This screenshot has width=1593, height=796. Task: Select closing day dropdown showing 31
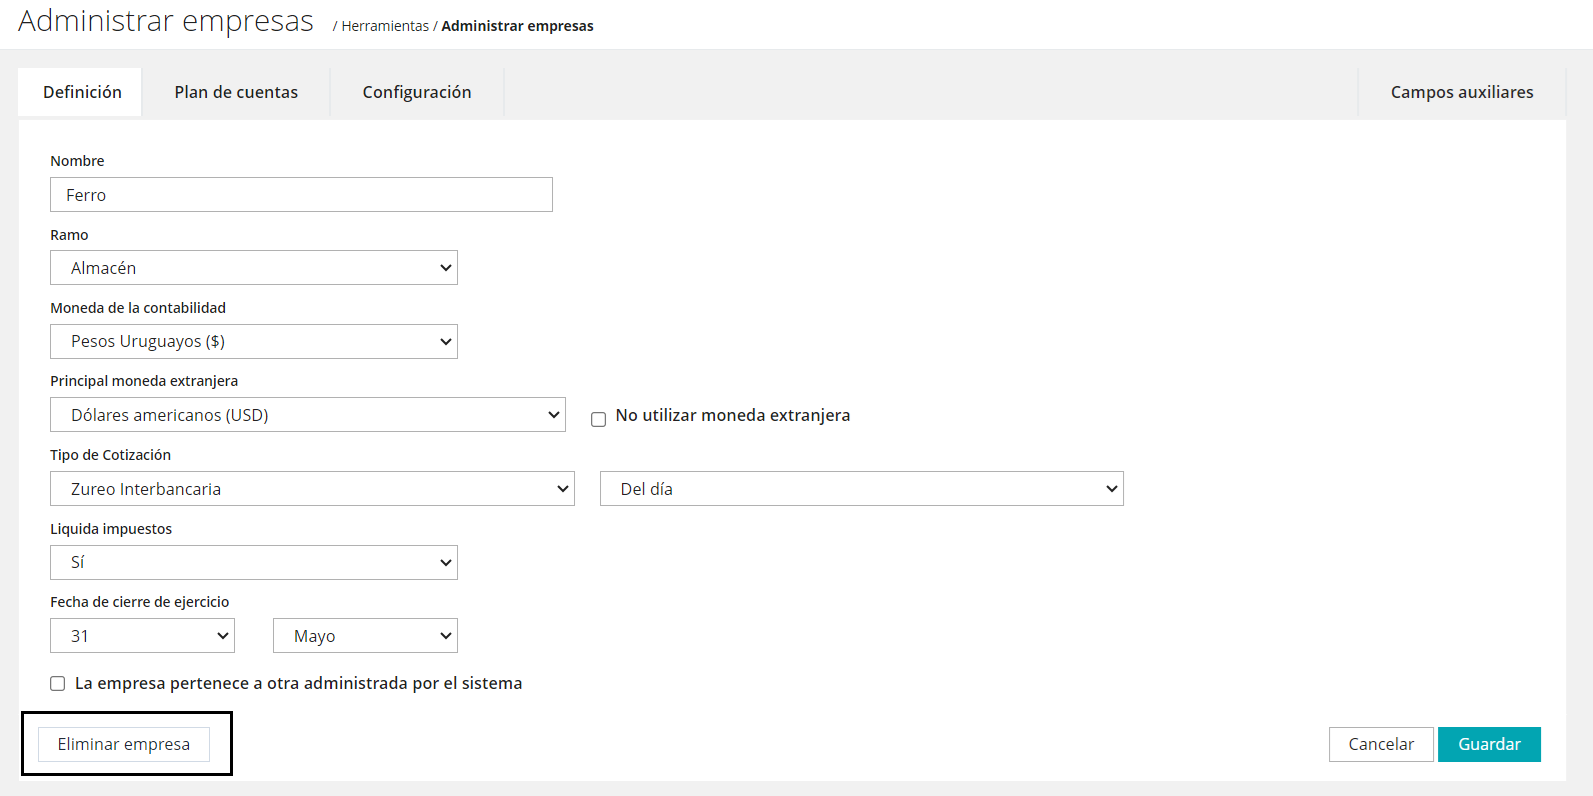pyautogui.click(x=142, y=636)
